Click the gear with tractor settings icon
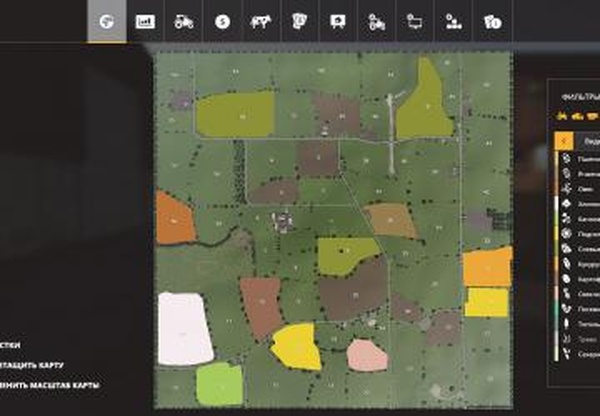This screenshot has width=600, height=416. [x=377, y=22]
